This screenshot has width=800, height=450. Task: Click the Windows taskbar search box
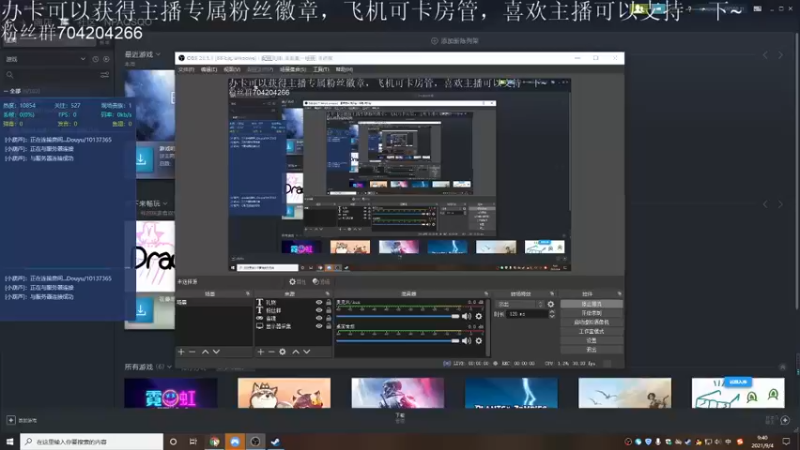(x=92, y=442)
